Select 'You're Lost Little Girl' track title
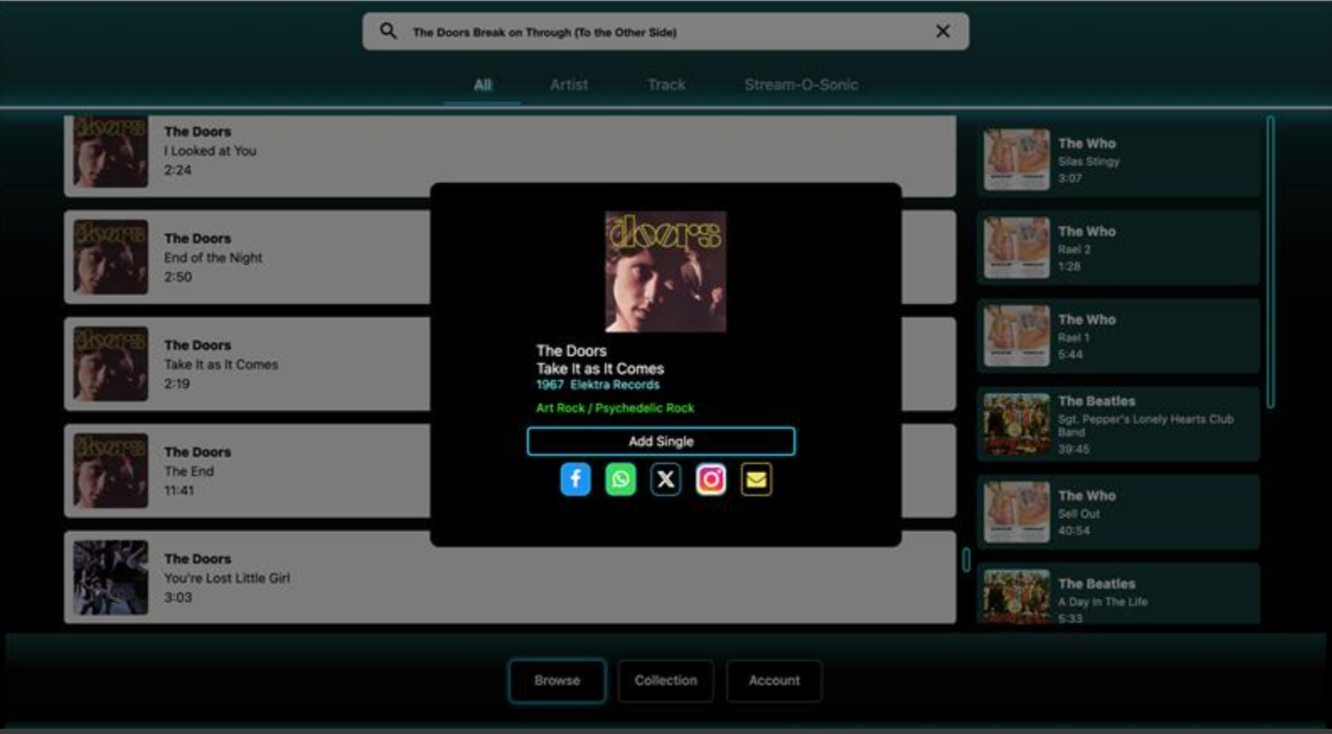Screen dimensions: 1332x734 pyautogui.click(x=227, y=578)
